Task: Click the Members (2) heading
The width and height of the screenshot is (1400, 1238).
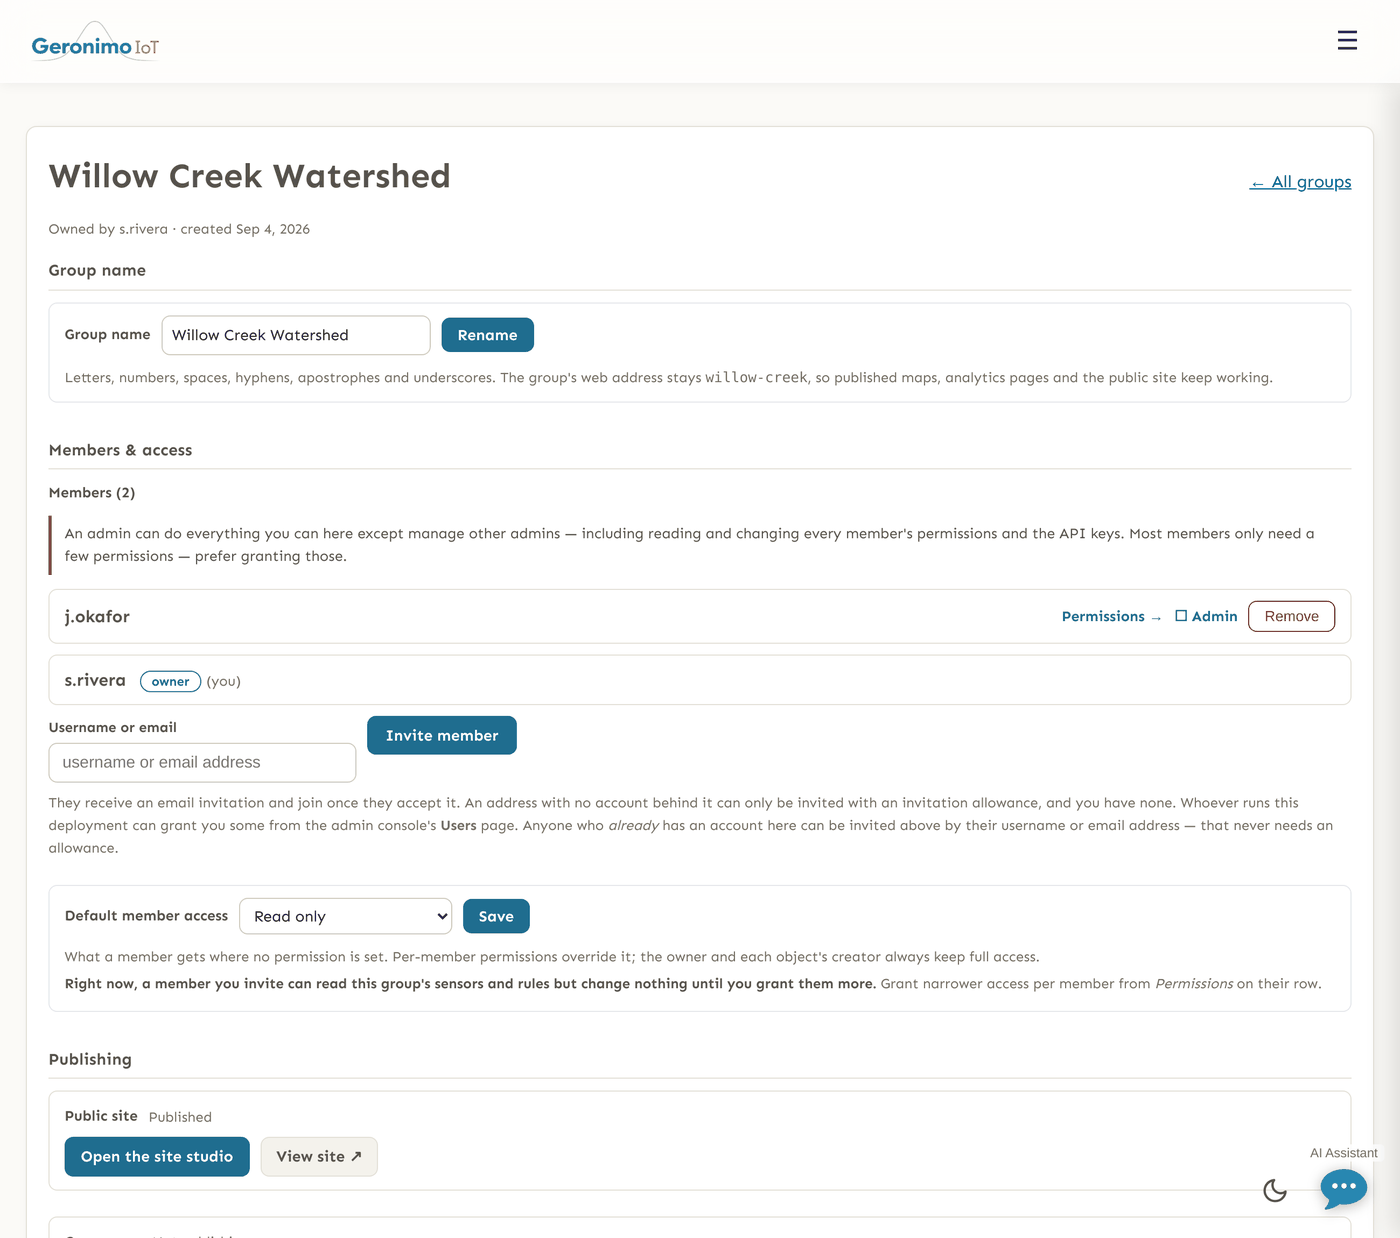Action: tap(92, 492)
